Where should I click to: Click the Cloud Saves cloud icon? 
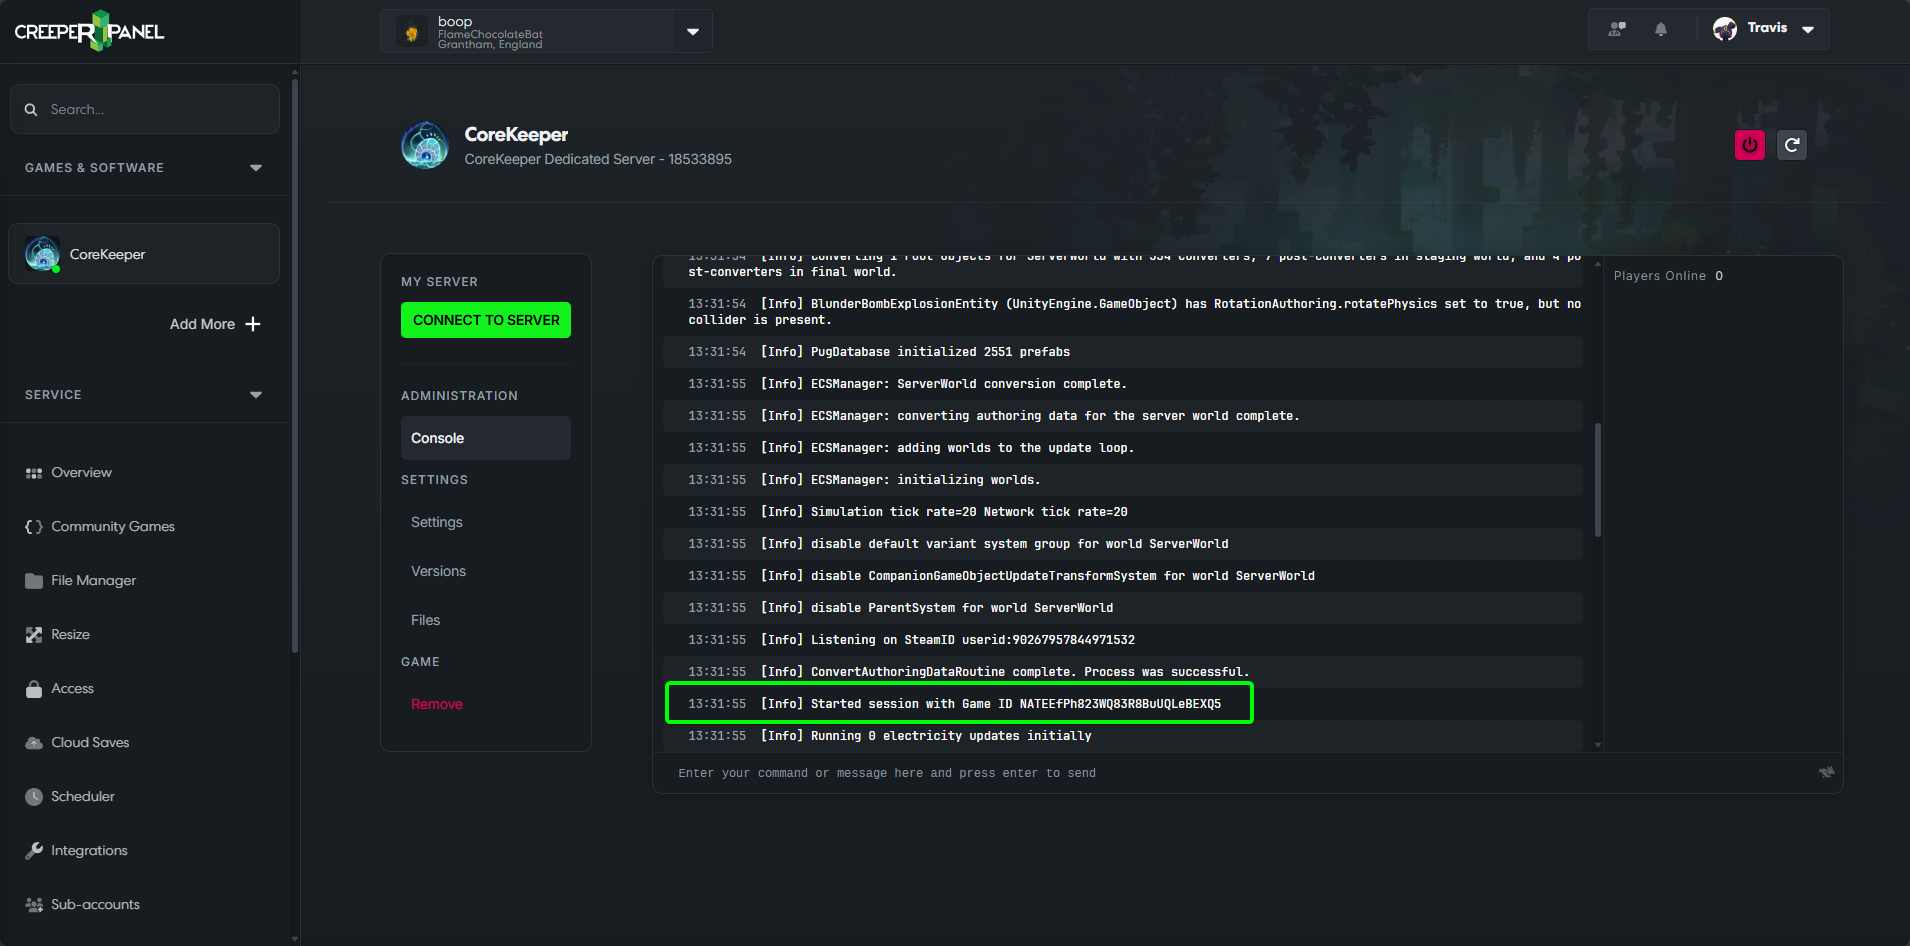click(x=34, y=743)
